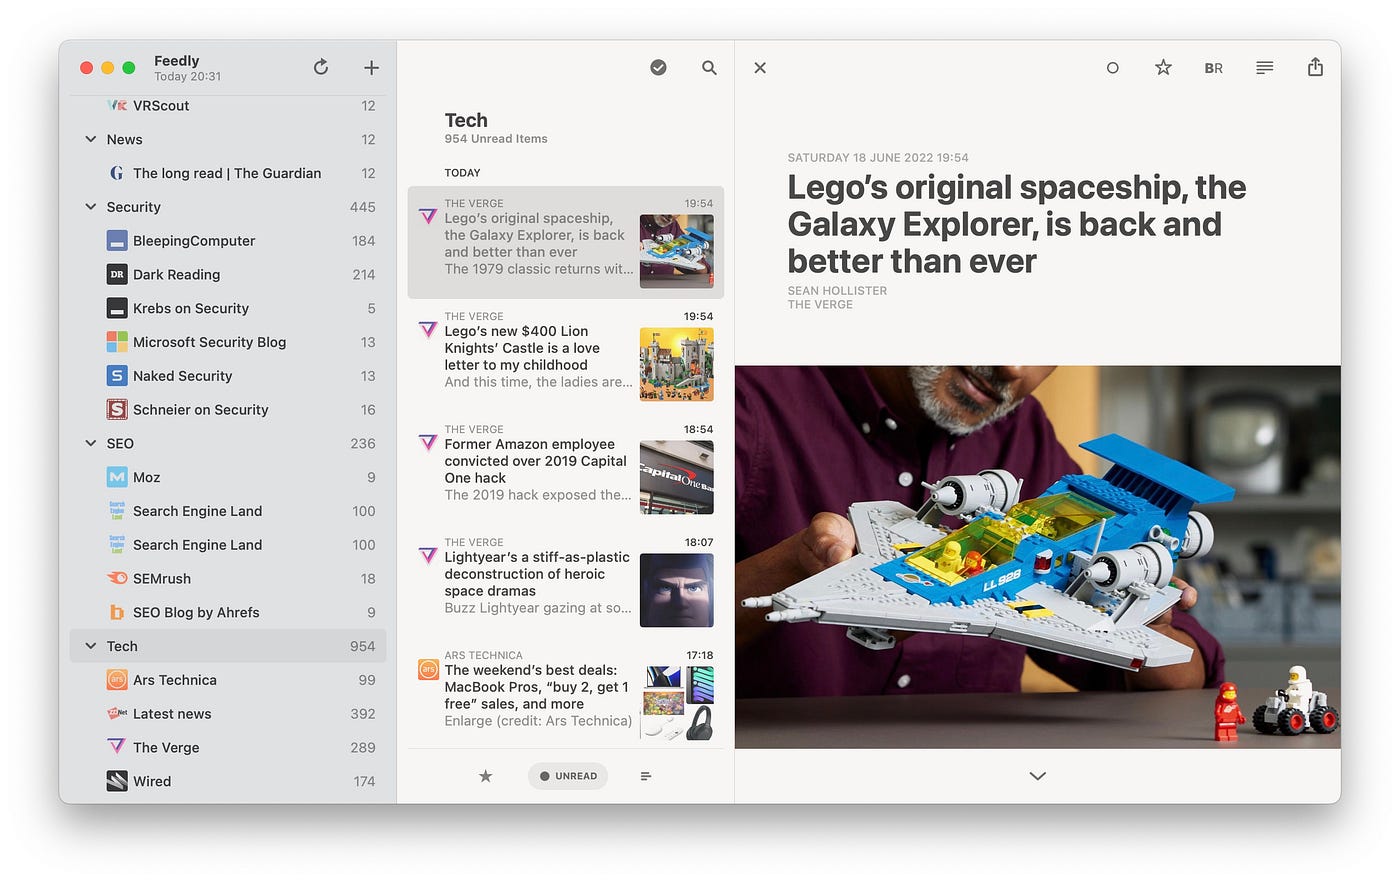Open SEO Blog by Ahrefs feed
The height and width of the screenshot is (882, 1400).
point(228,612)
